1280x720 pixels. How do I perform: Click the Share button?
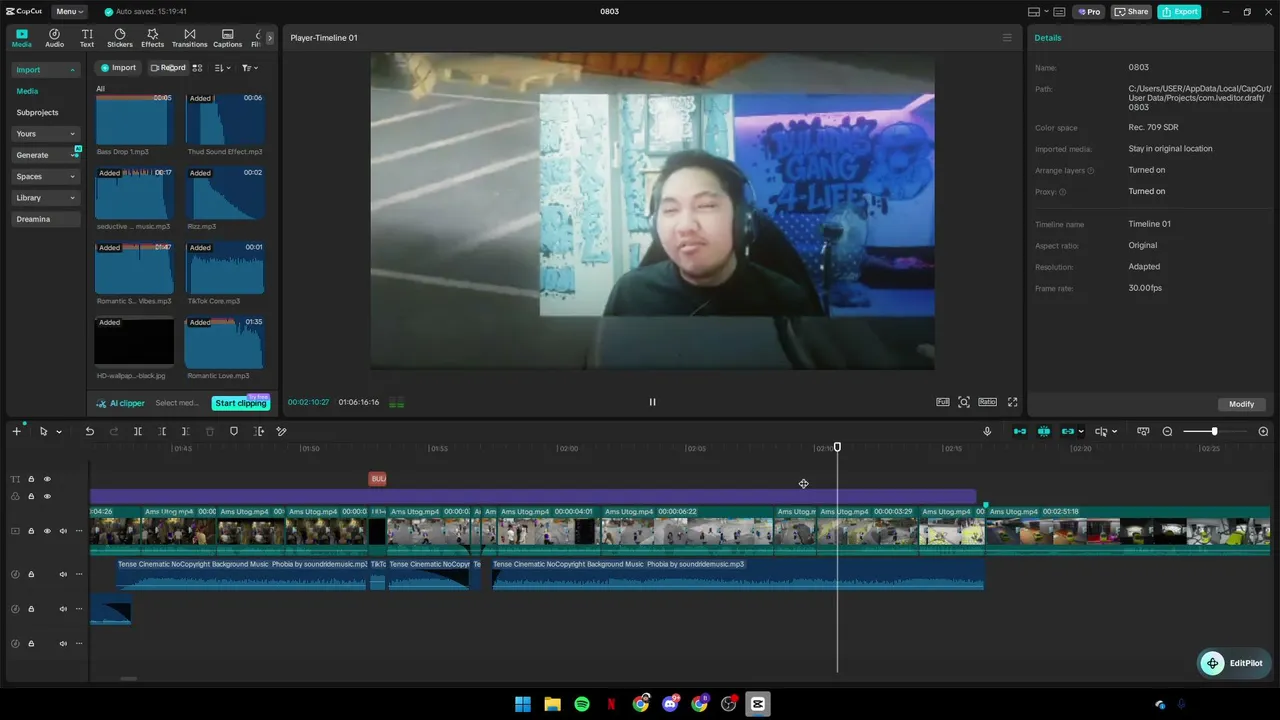coord(1132,12)
